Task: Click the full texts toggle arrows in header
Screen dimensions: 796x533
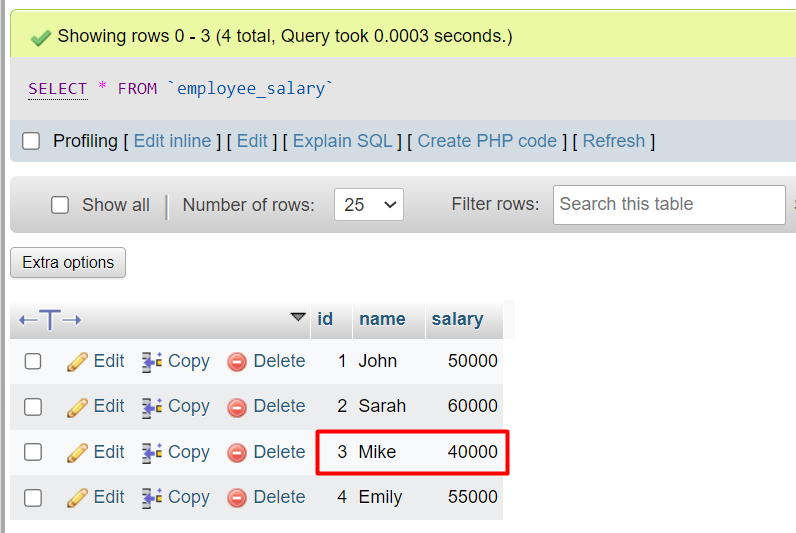Action: click(x=50, y=320)
